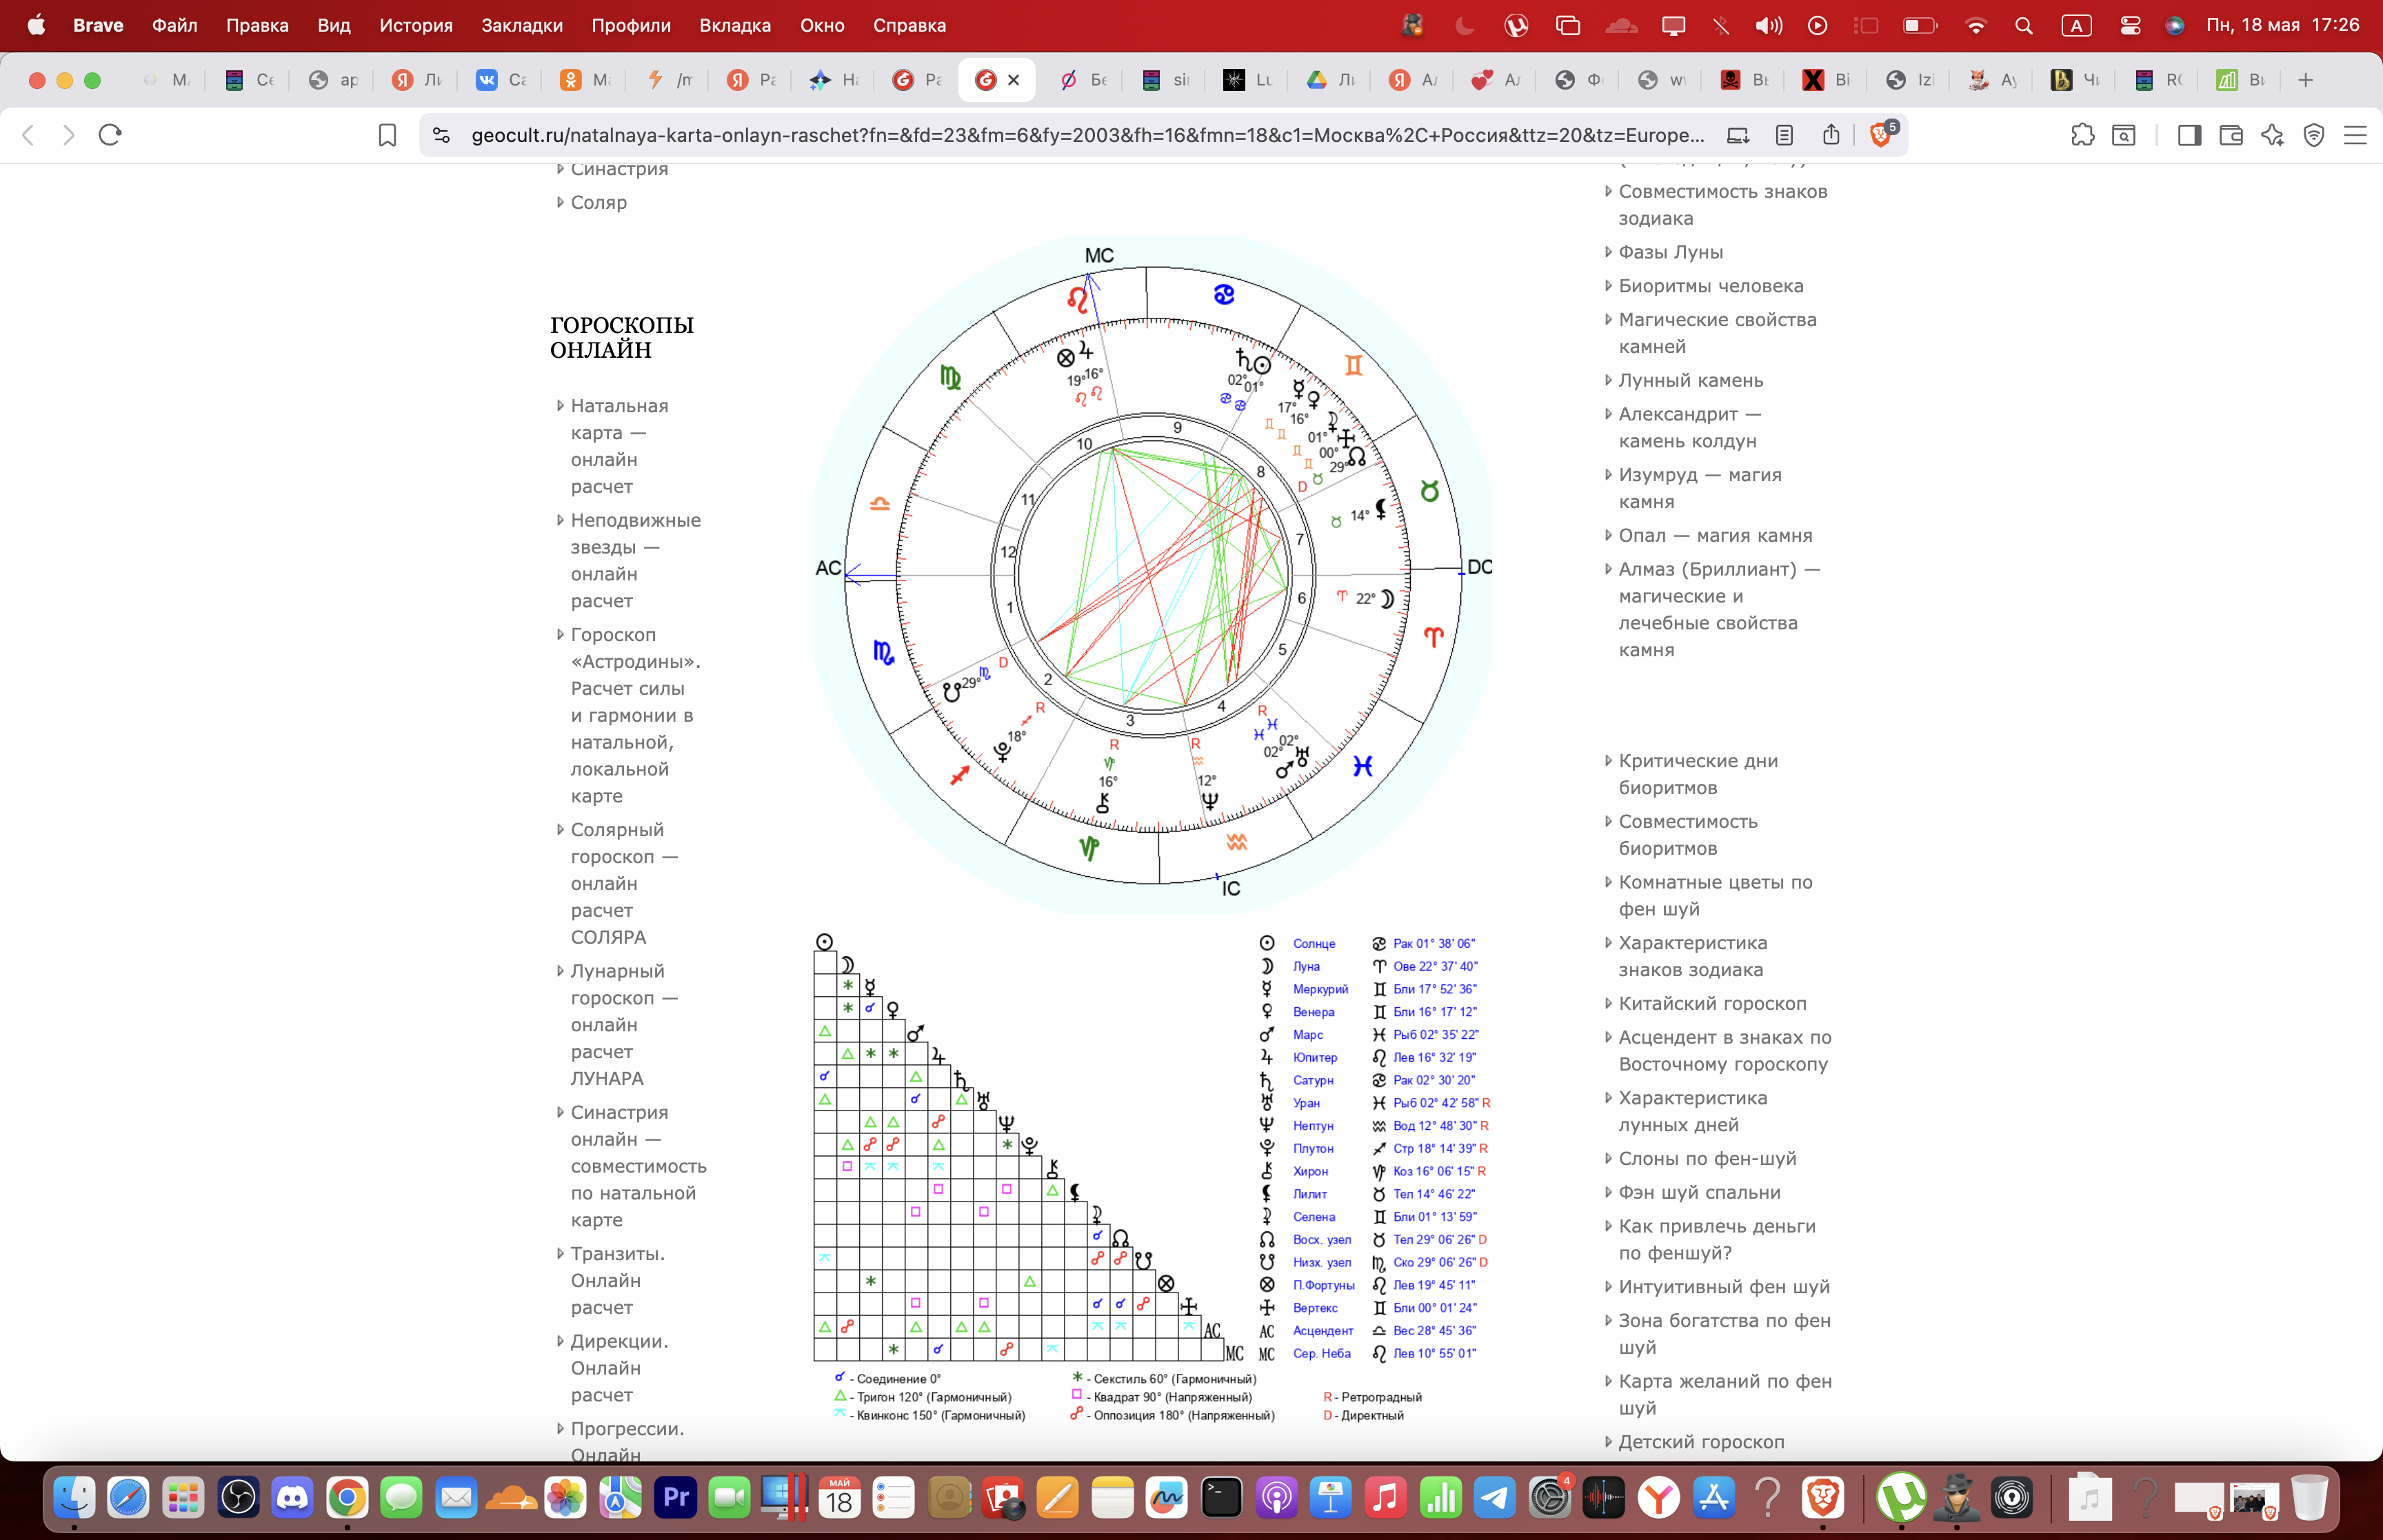Open Brave VPN shield icon
Viewport: 2383px width, 1540px height.
(x=2314, y=135)
